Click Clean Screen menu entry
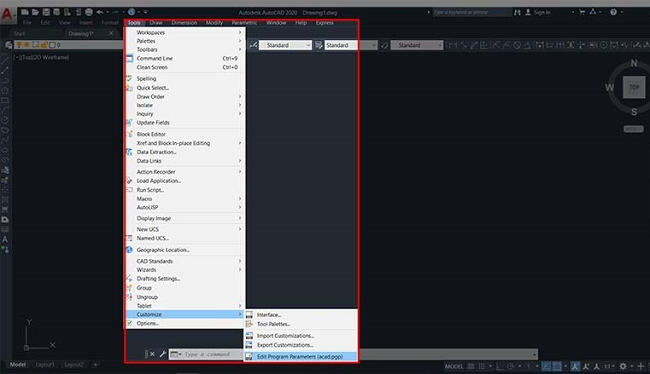The width and height of the screenshot is (650, 374). [x=184, y=67]
